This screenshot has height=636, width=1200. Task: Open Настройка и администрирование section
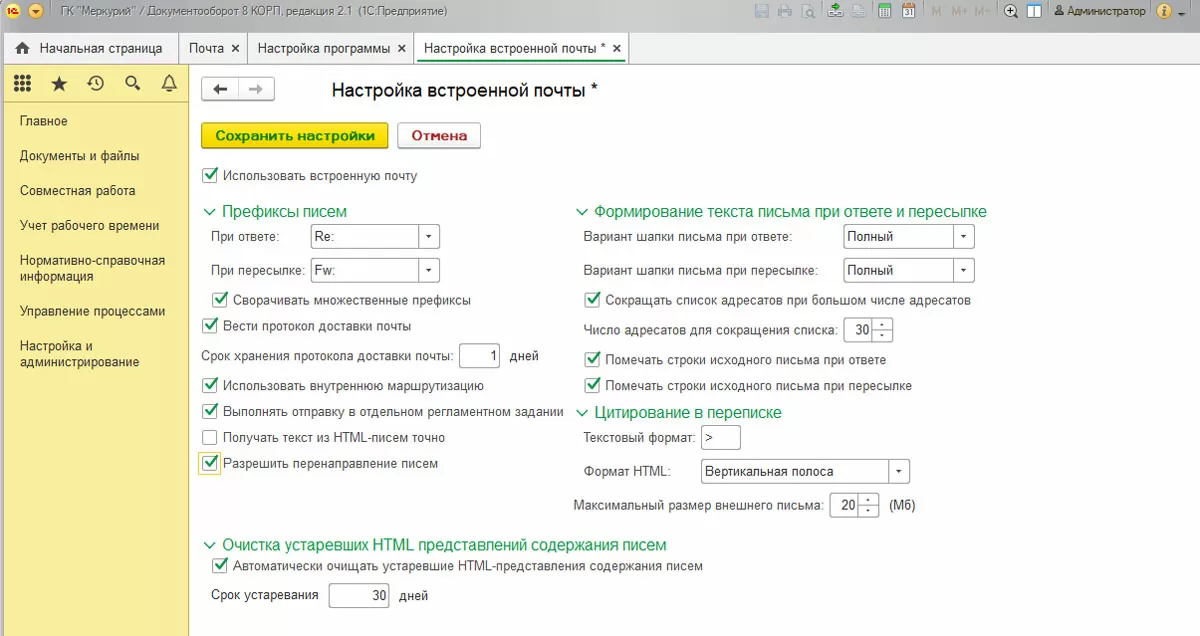[x=80, y=354]
